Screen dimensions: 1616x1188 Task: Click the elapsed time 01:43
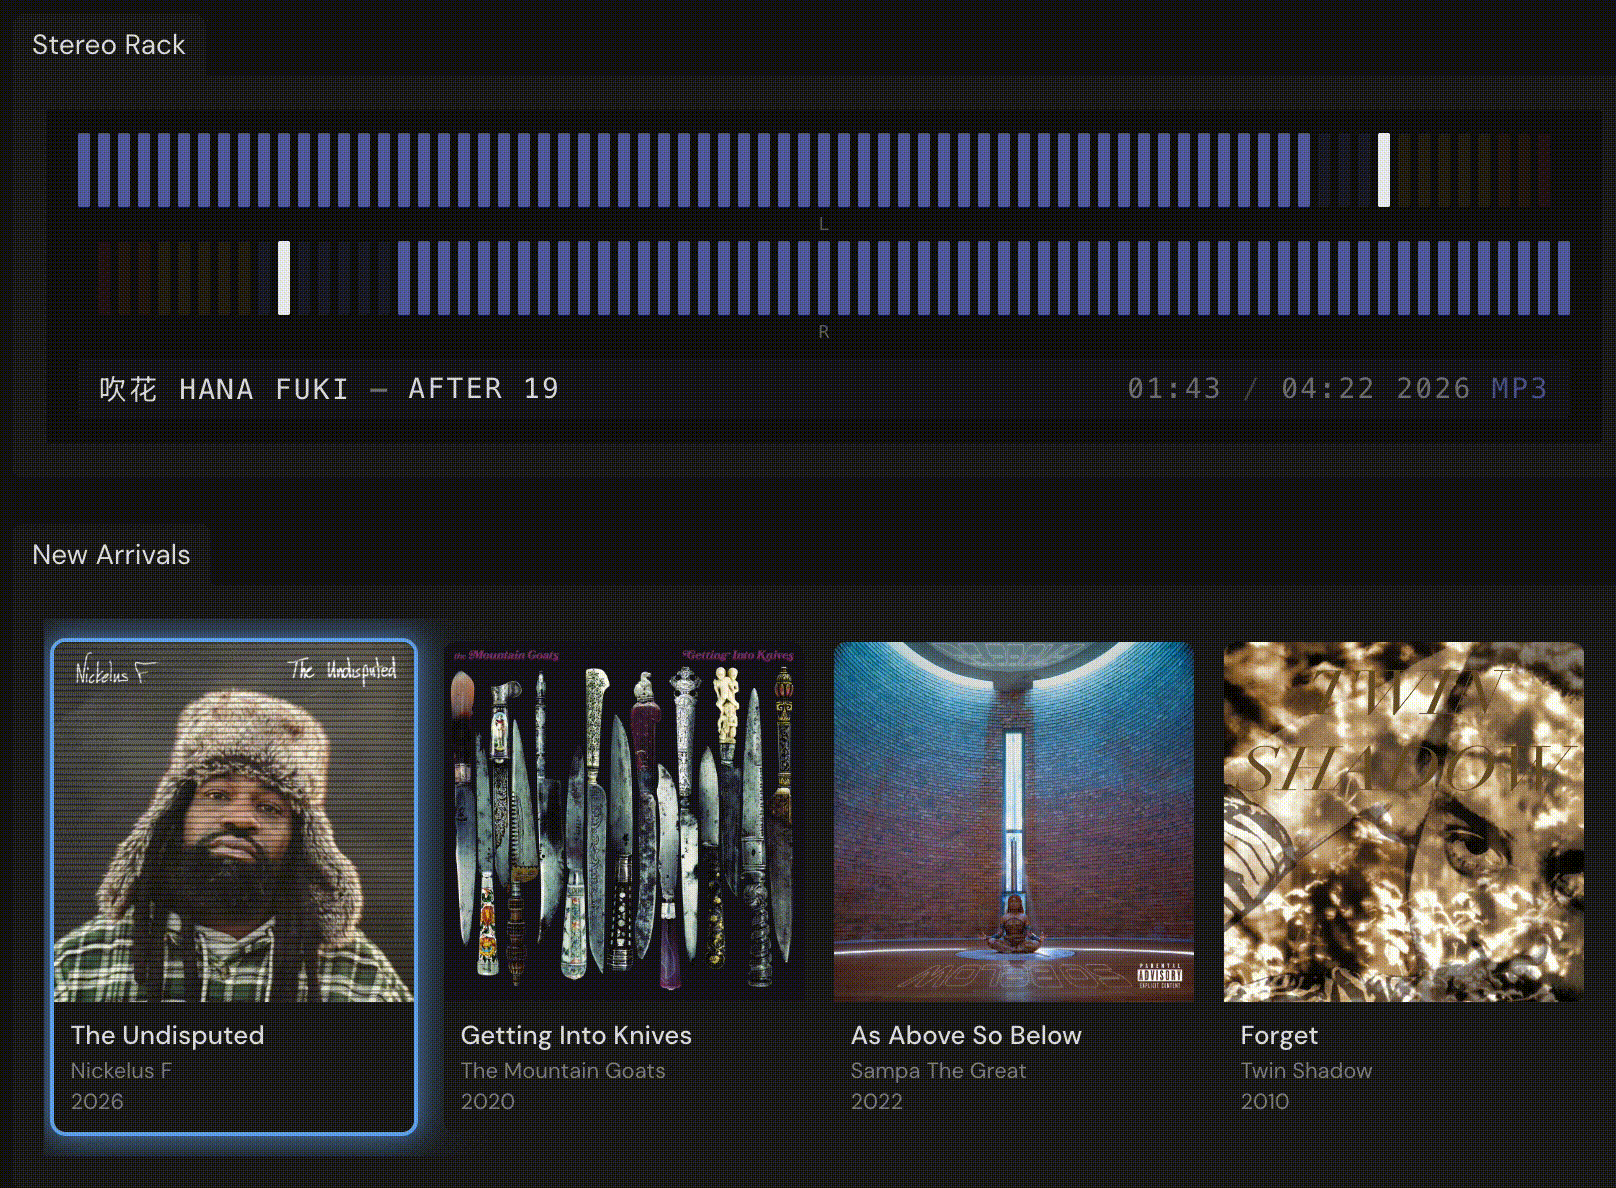click(x=1174, y=388)
